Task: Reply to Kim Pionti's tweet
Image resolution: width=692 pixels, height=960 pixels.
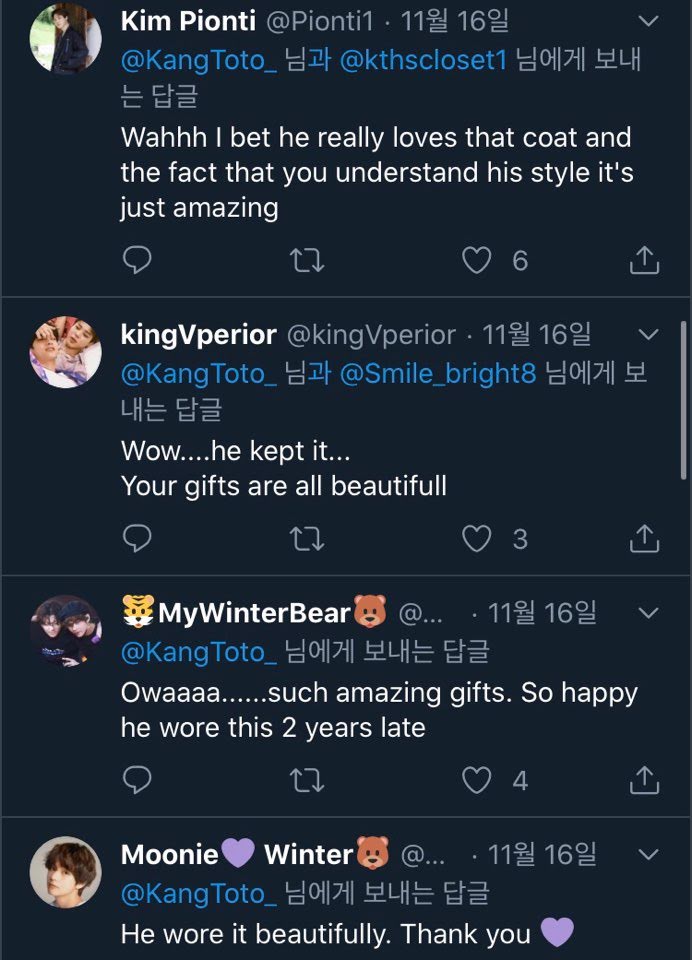Action: [x=136, y=261]
